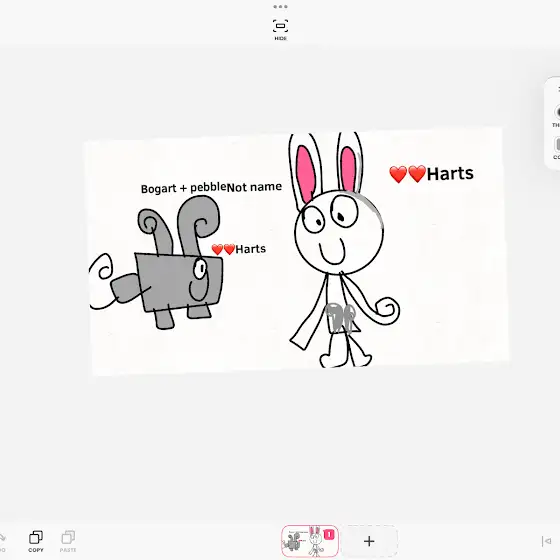Tap the pink frame number badge
The height and width of the screenshot is (560, 560).
coord(329,535)
